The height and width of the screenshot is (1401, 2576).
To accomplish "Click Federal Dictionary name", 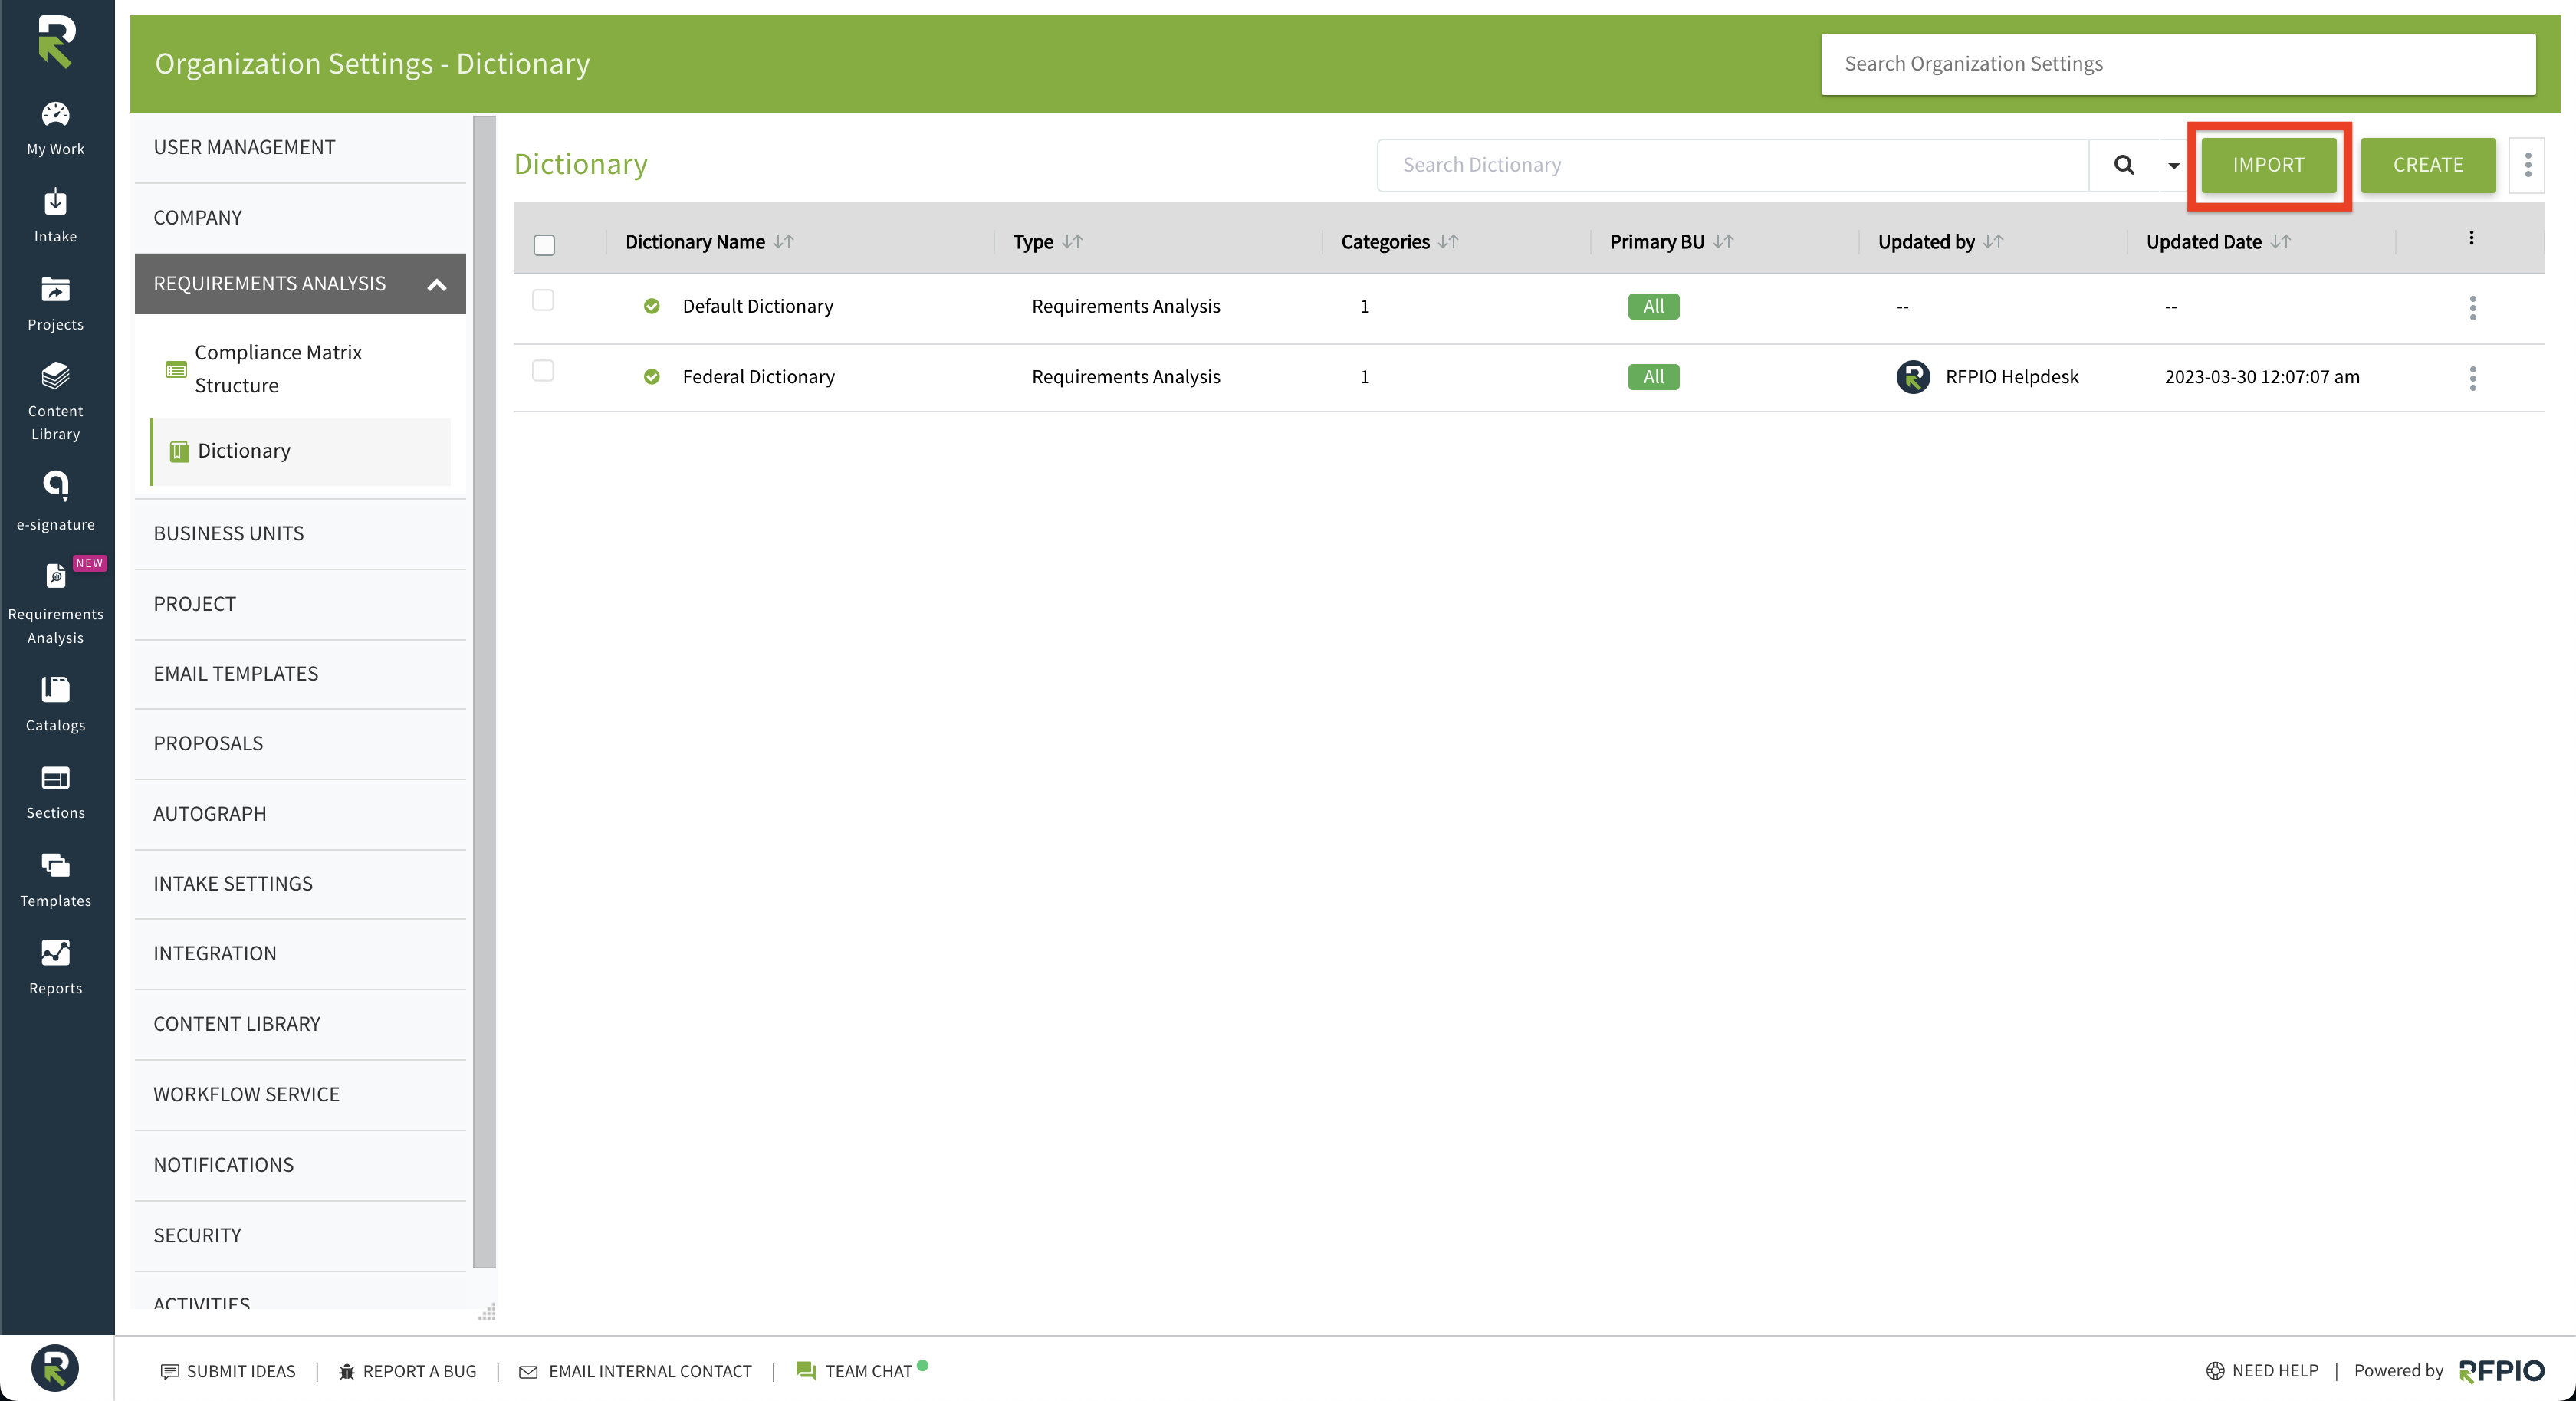I will [759, 377].
